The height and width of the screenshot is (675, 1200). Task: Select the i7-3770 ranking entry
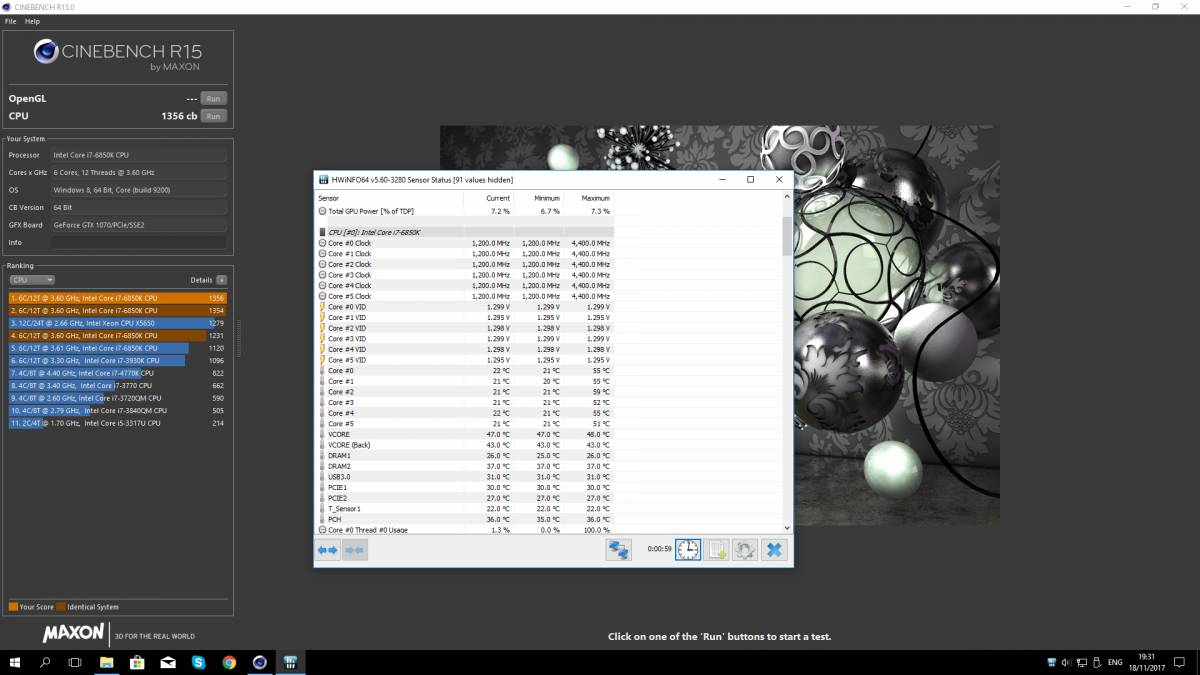coord(118,385)
